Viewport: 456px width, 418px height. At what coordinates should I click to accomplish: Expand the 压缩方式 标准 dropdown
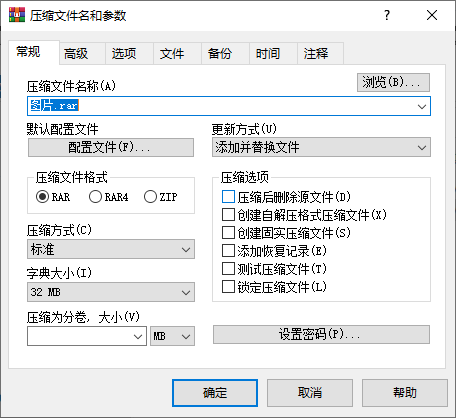tap(111, 249)
